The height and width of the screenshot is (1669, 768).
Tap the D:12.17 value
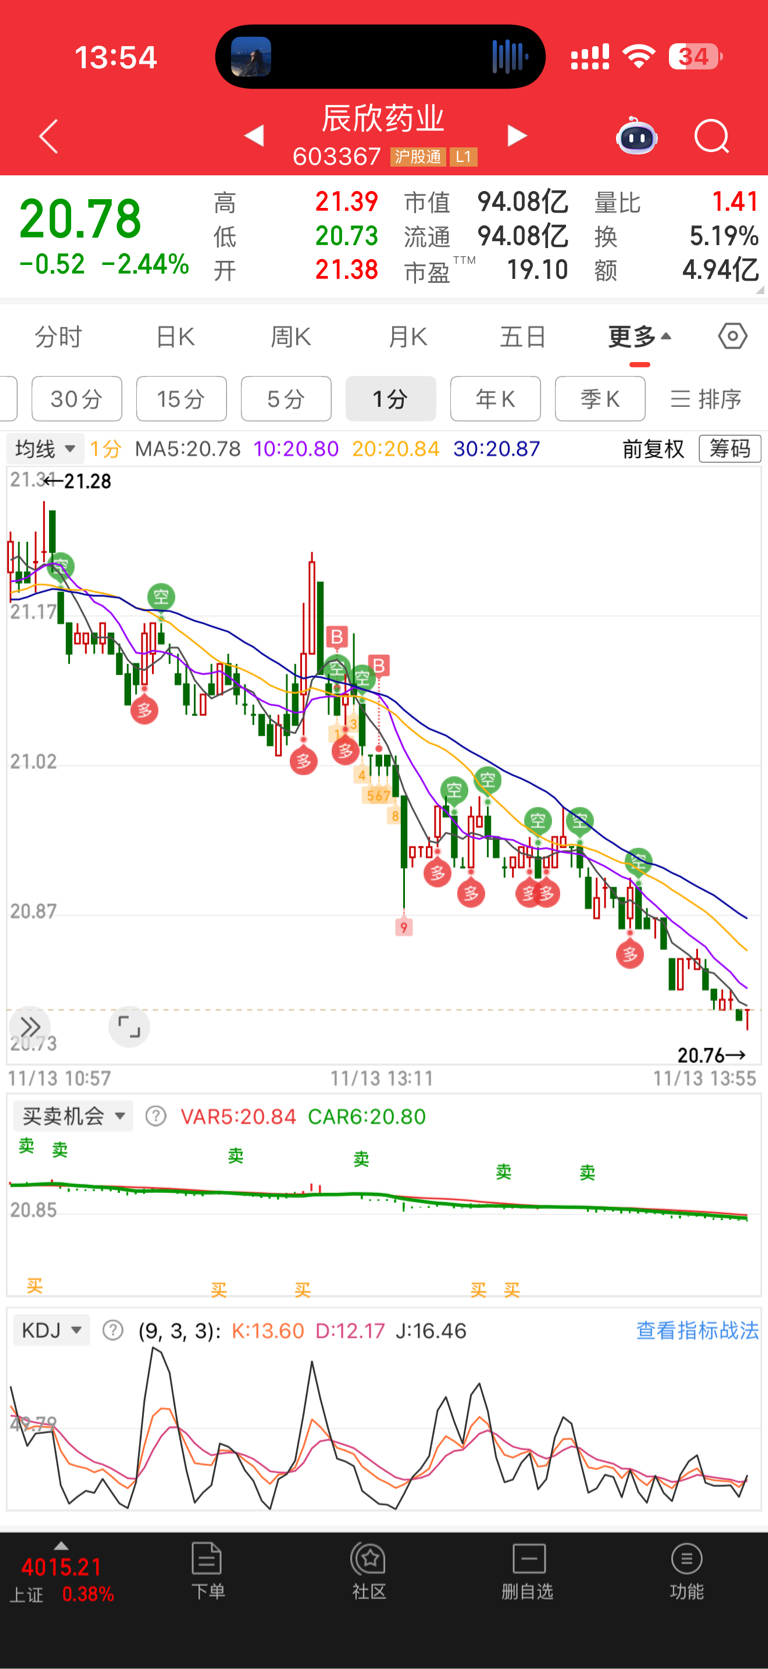pyautogui.click(x=350, y=1331)
